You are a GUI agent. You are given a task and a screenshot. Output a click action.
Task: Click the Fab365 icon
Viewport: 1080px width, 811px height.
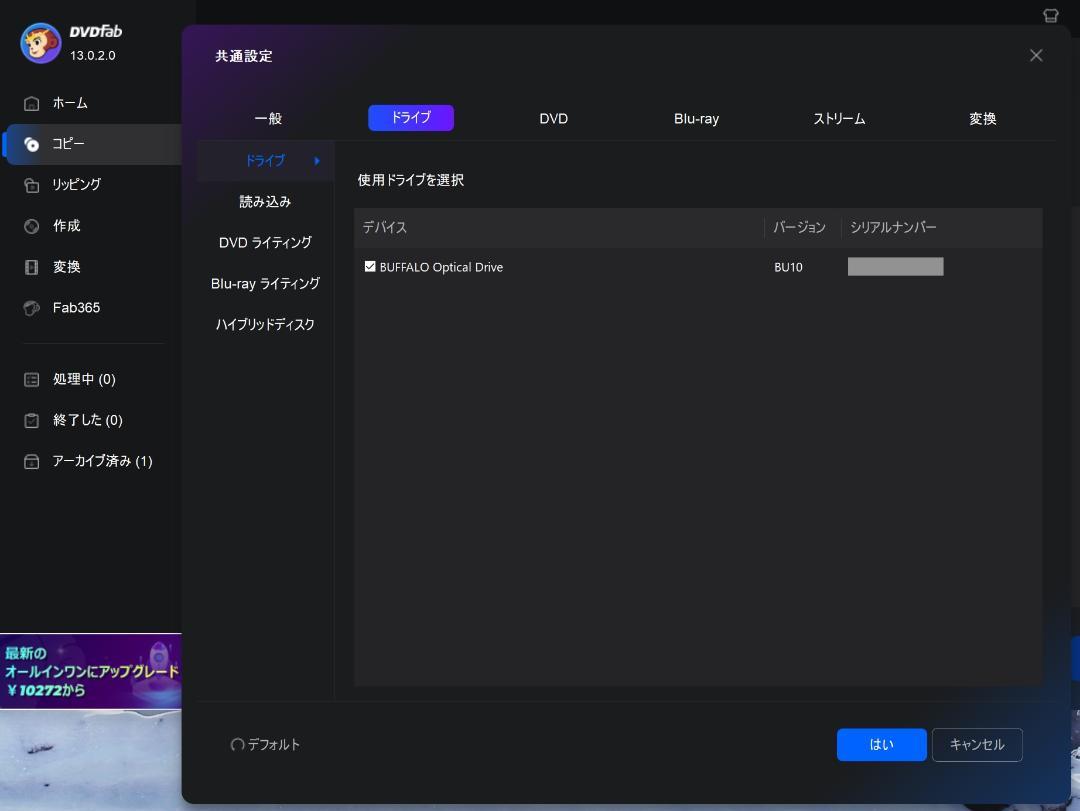click(x=32, y=308)
